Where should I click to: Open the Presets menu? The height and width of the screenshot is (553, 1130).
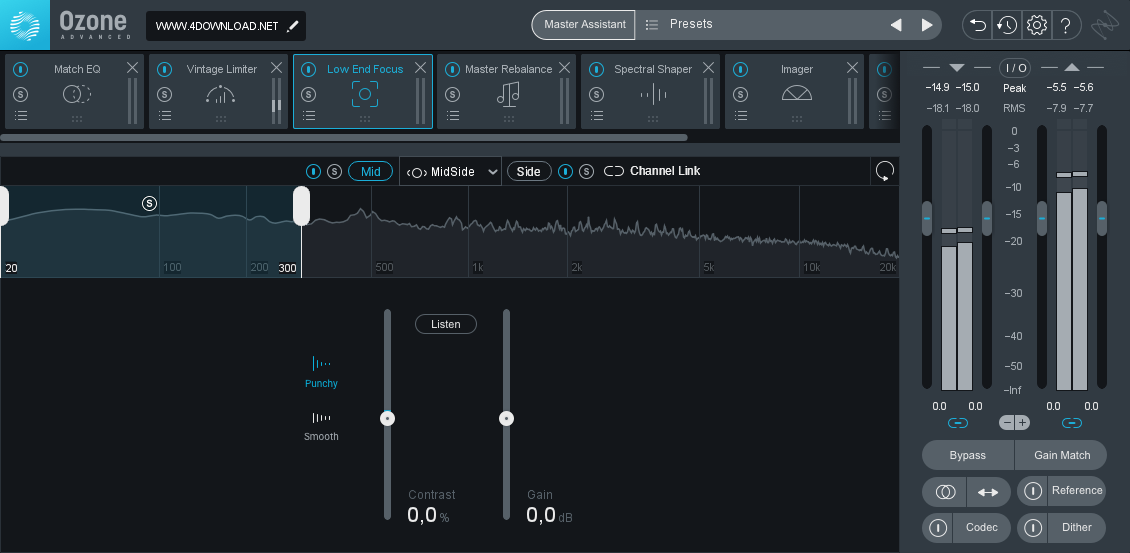click(691, 24)
